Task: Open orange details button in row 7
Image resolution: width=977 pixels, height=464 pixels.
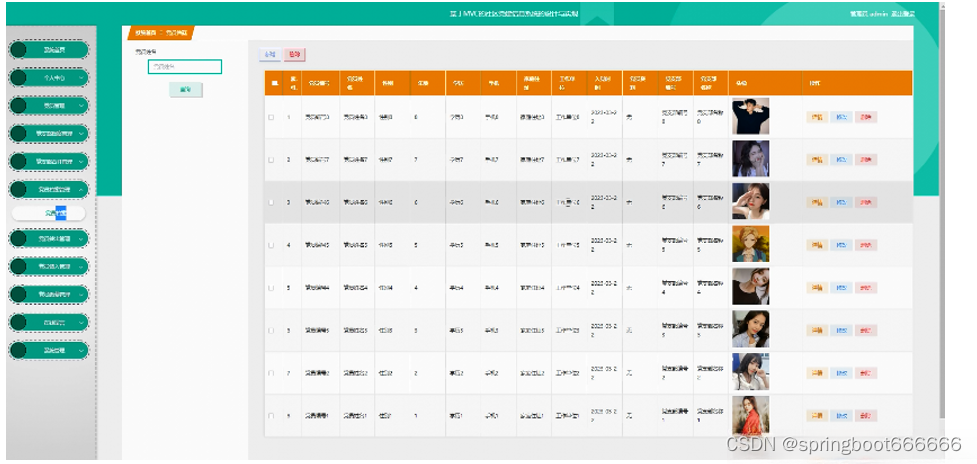Action: tap(816, 373)
